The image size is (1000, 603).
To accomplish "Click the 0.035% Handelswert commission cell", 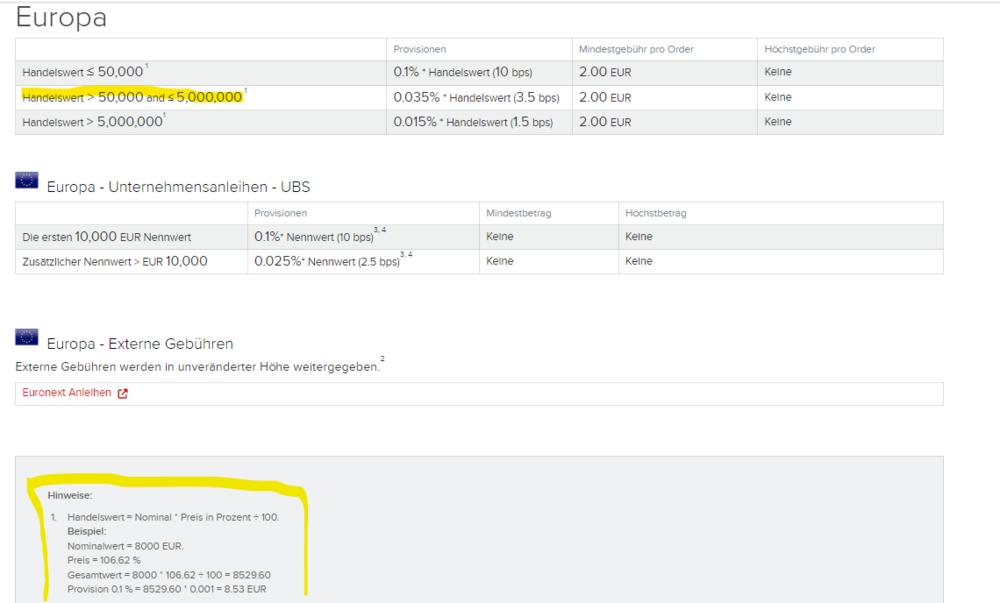I will click(x=476, y=98).
